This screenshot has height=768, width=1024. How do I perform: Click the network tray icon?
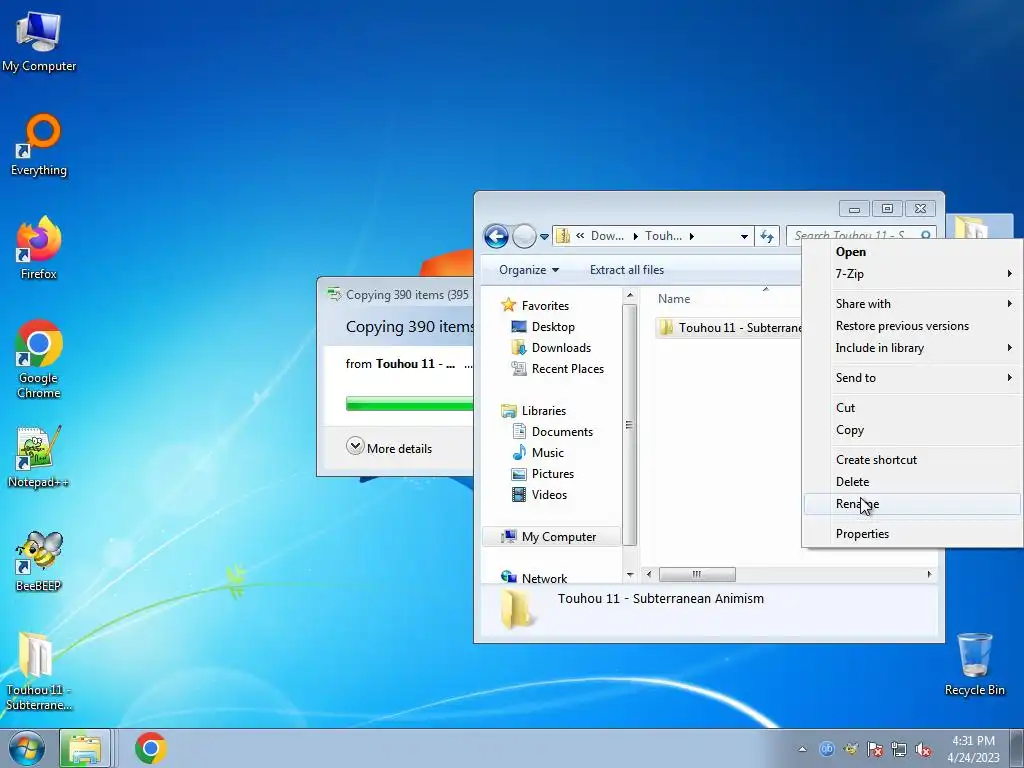click(x=899, y=749)
